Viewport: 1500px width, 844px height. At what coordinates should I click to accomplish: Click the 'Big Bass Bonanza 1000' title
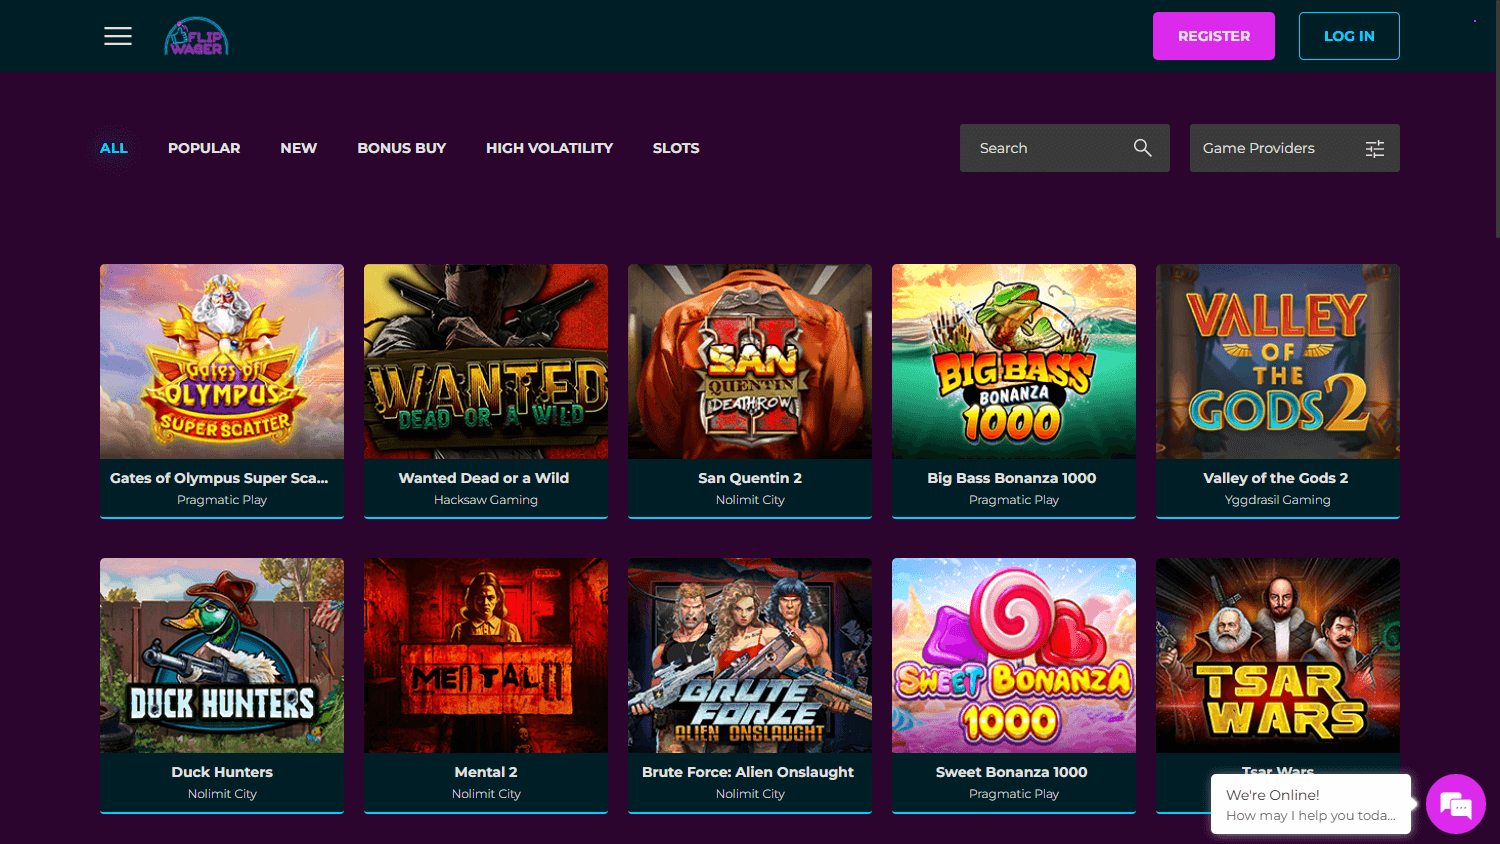(1012, 478)
